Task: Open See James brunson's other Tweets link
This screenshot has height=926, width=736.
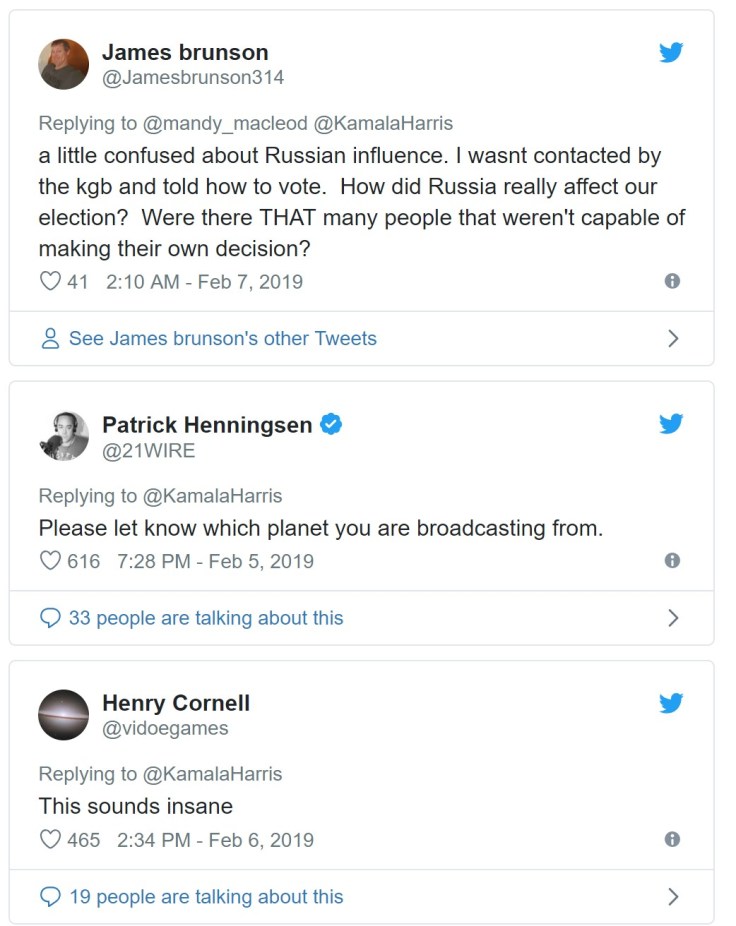Action: 222,339
